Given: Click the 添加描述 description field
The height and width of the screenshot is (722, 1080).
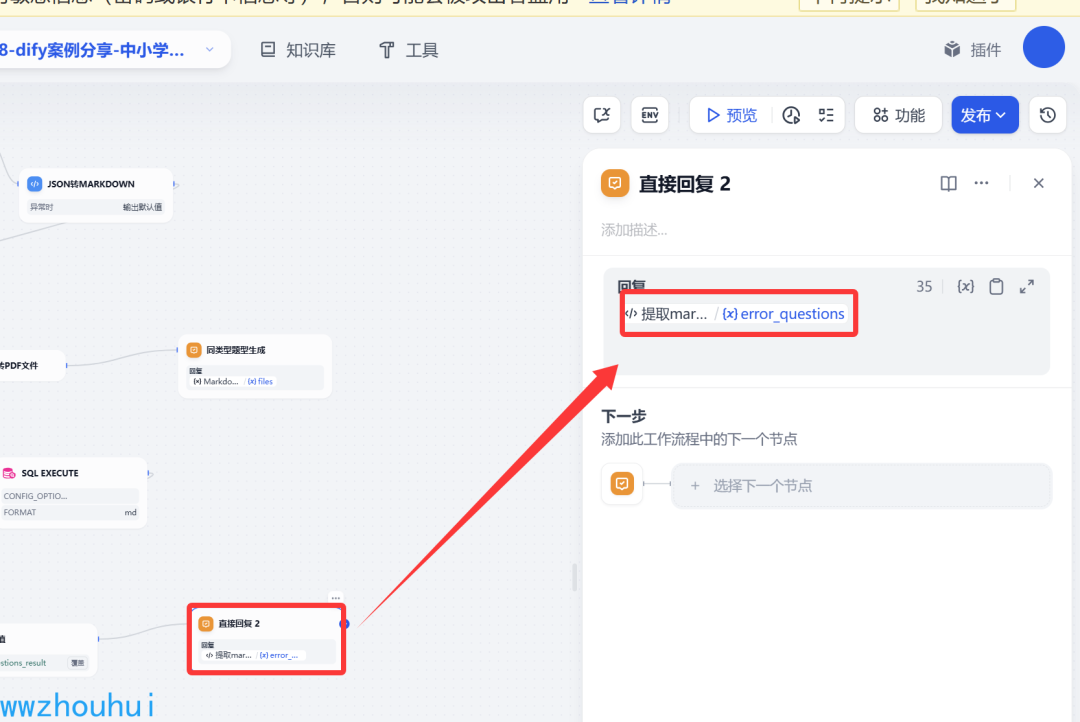Looking at the screenshot, I should point(634,230).
